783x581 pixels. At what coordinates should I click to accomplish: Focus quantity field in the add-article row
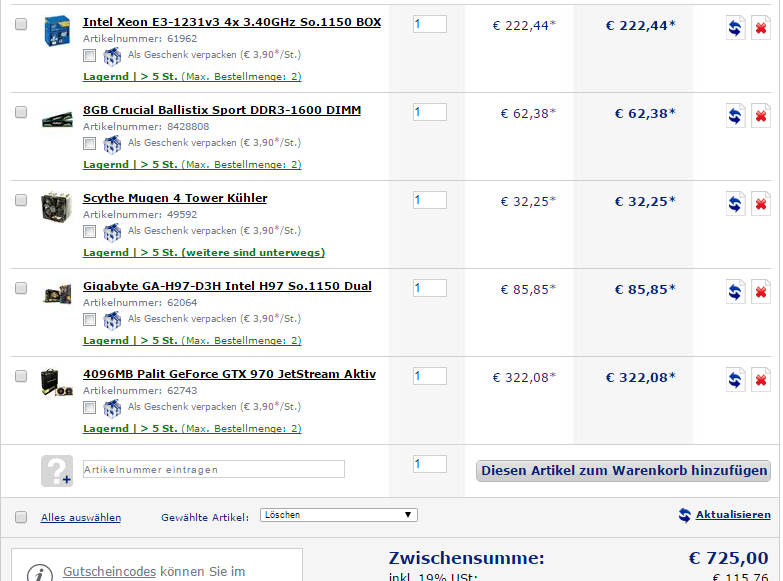coord(429,464)
